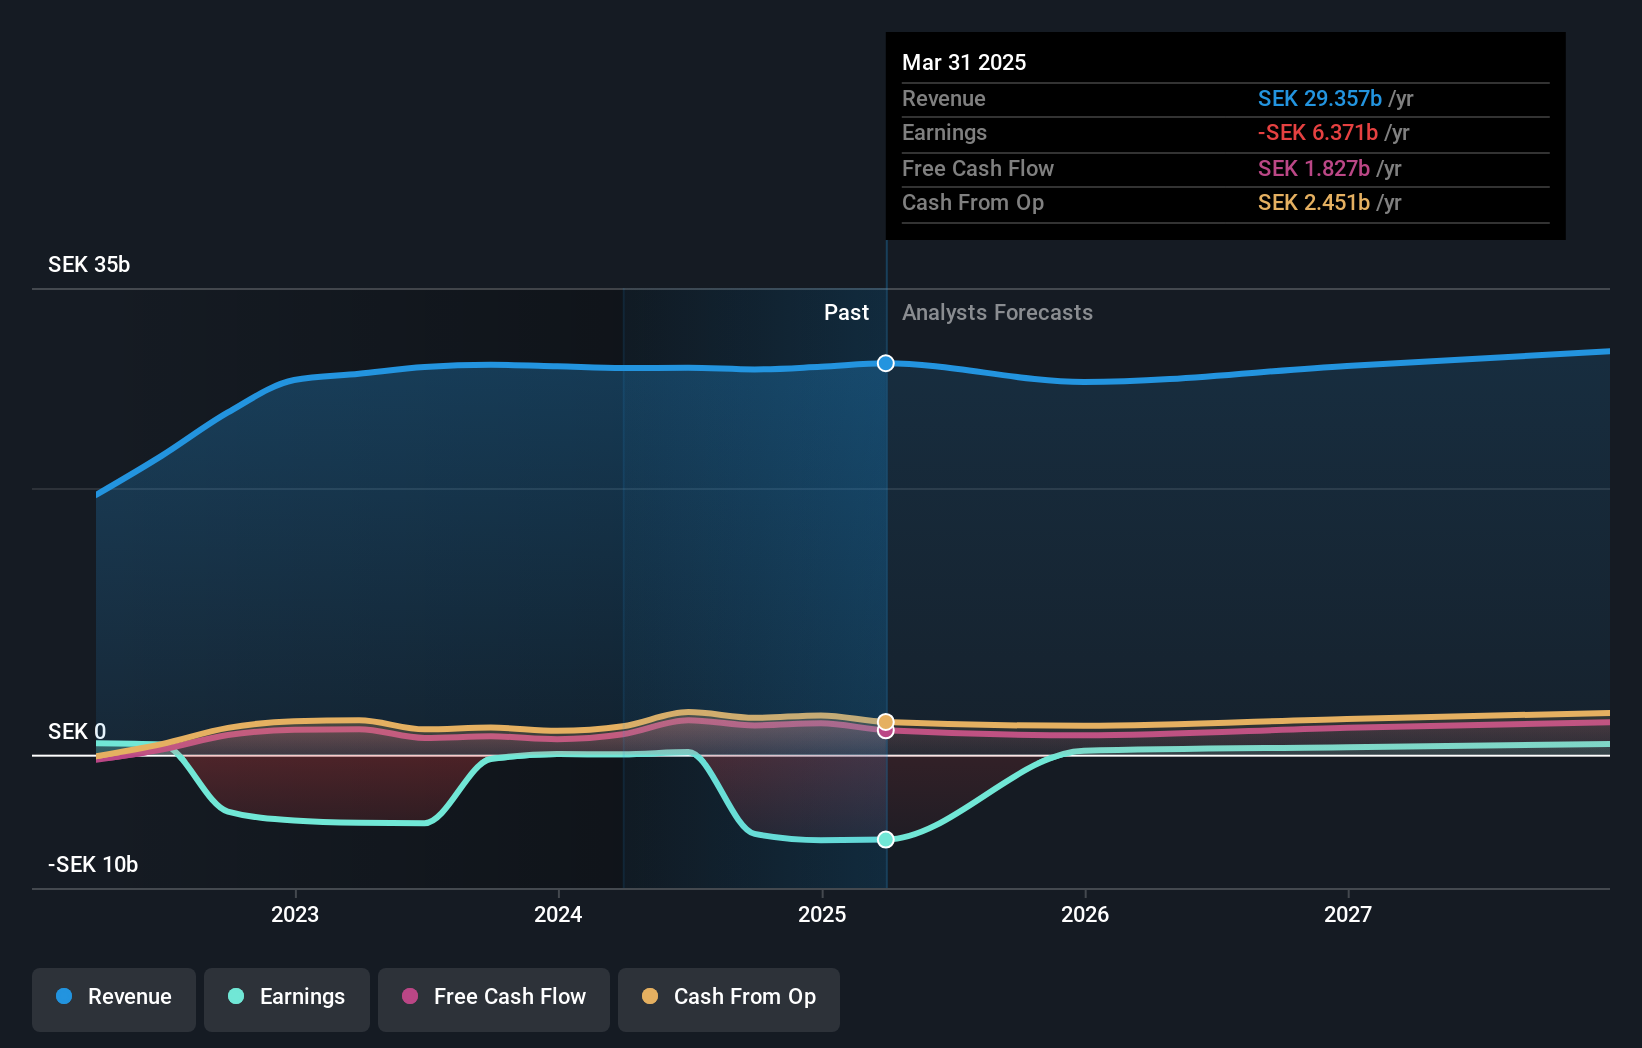This screenshot has height=1048, width=1642.
Task: Click the 2025 x-axis label
Action: tap(822, 914)
